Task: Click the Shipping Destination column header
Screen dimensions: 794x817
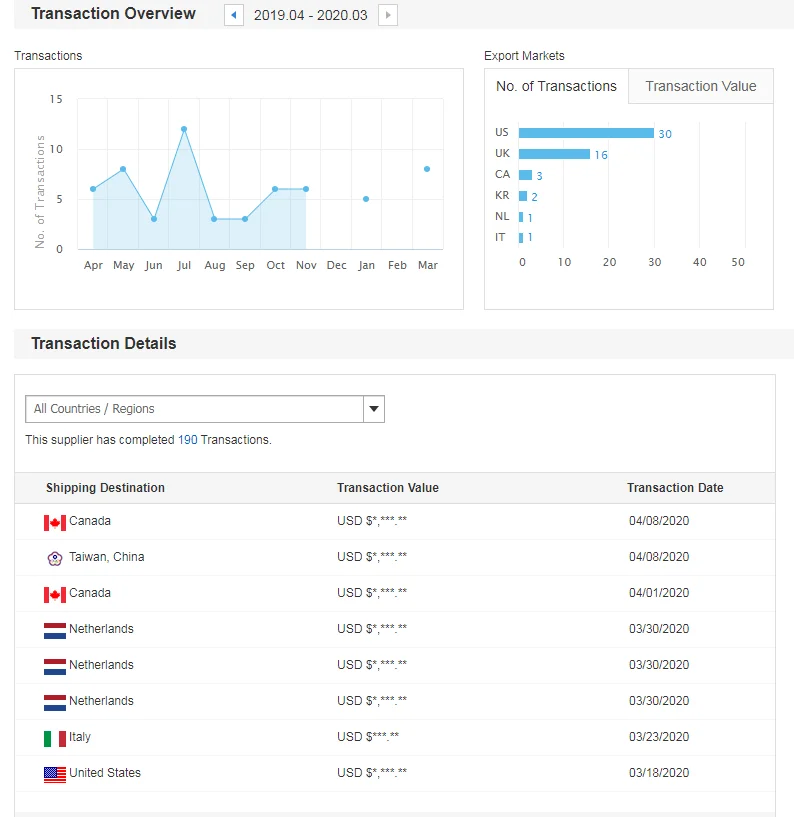Action: click(x=105, y=488)
